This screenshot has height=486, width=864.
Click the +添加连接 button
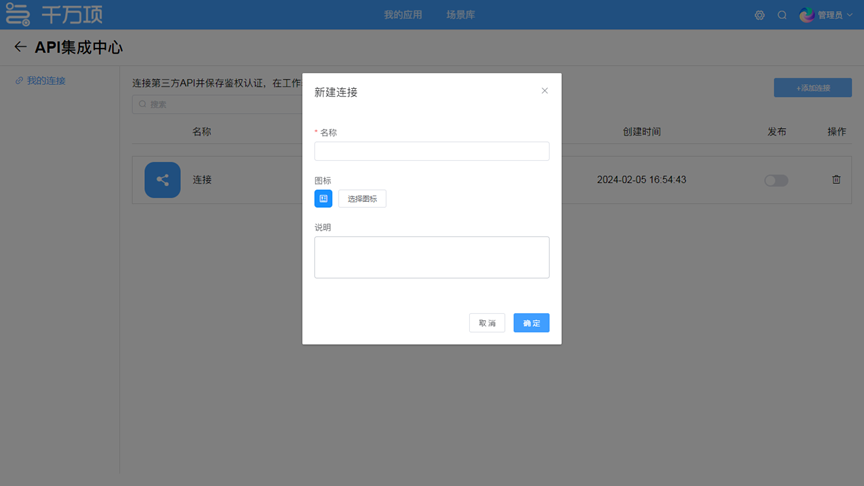click(x=812, y=88)
